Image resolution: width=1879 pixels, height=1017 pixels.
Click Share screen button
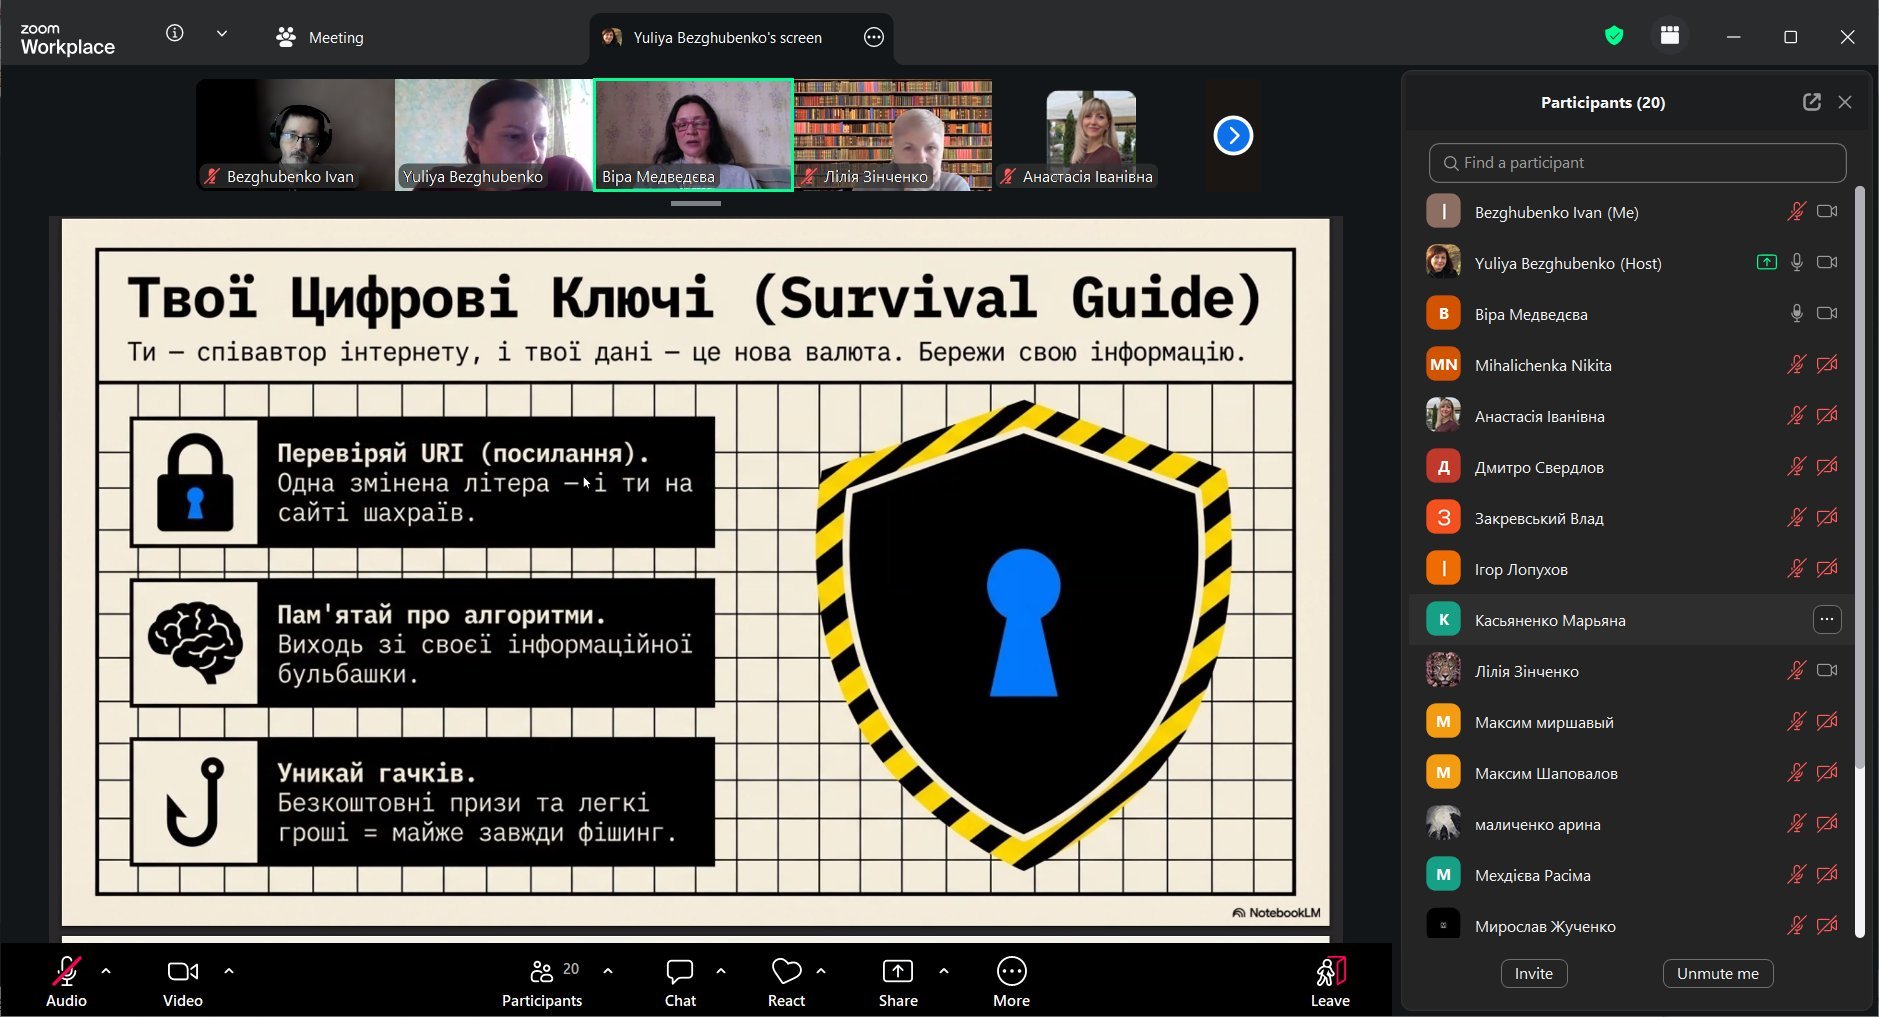tap(898, 981)
